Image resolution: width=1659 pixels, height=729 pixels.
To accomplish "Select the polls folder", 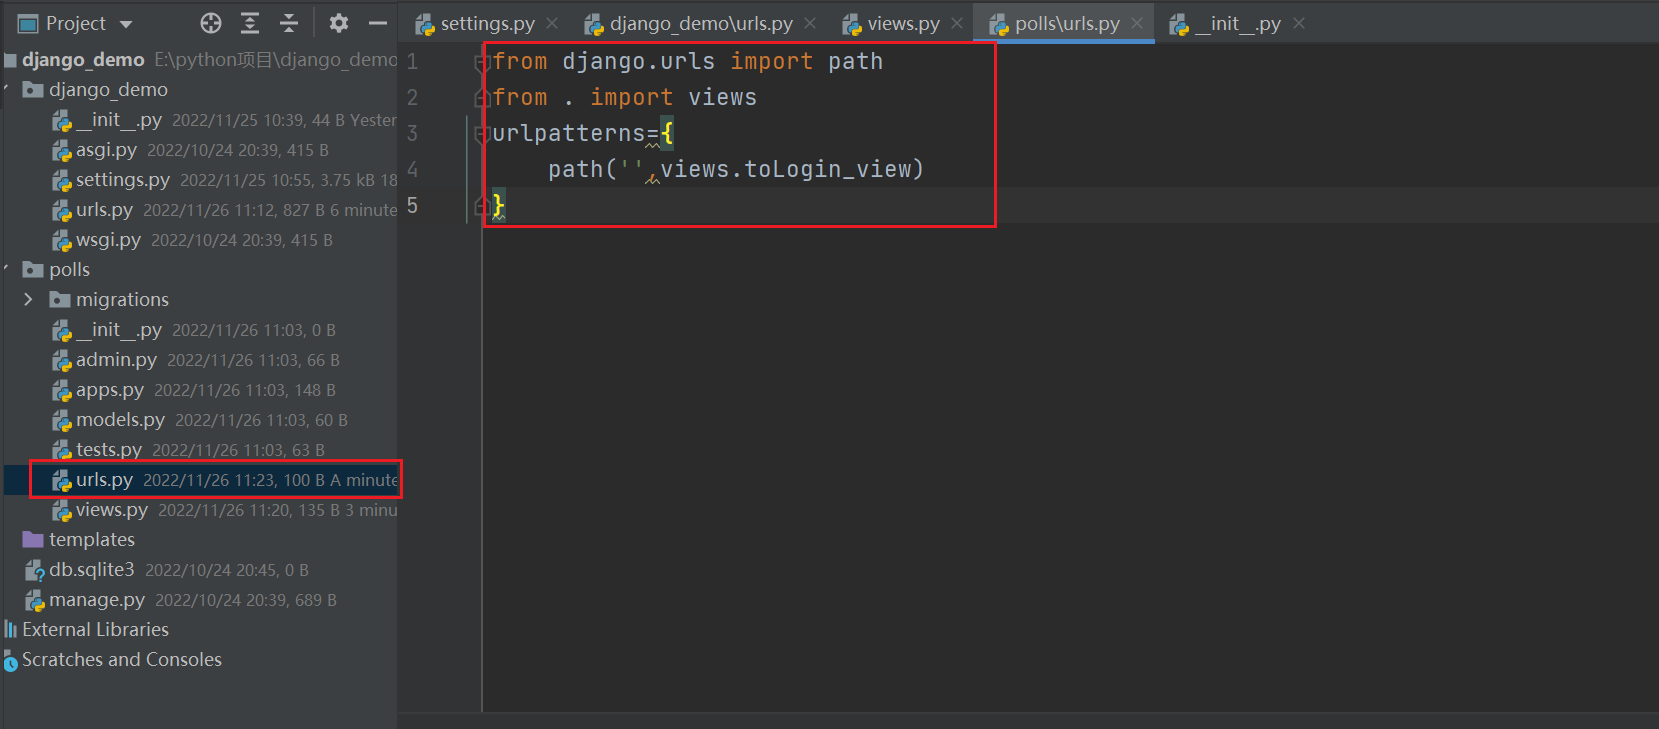I will pyautogui.click(x=69, y=270).
